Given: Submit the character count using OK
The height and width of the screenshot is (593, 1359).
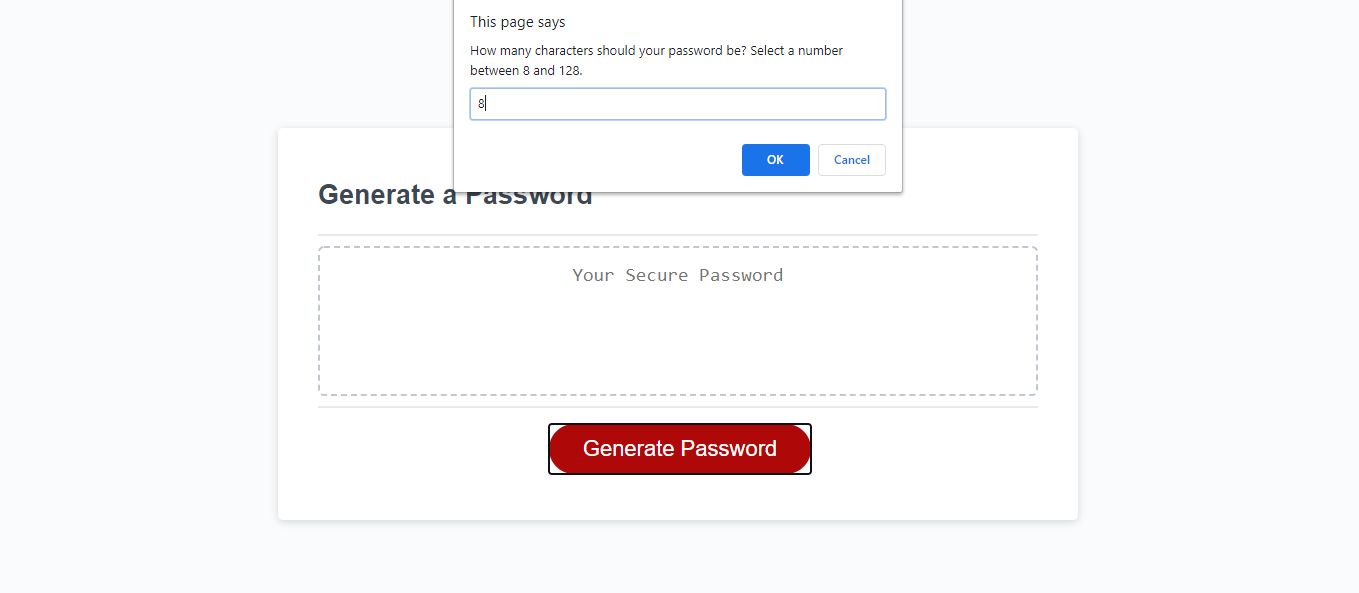Looking at the screenshot, I should click(x=775, y=159).
